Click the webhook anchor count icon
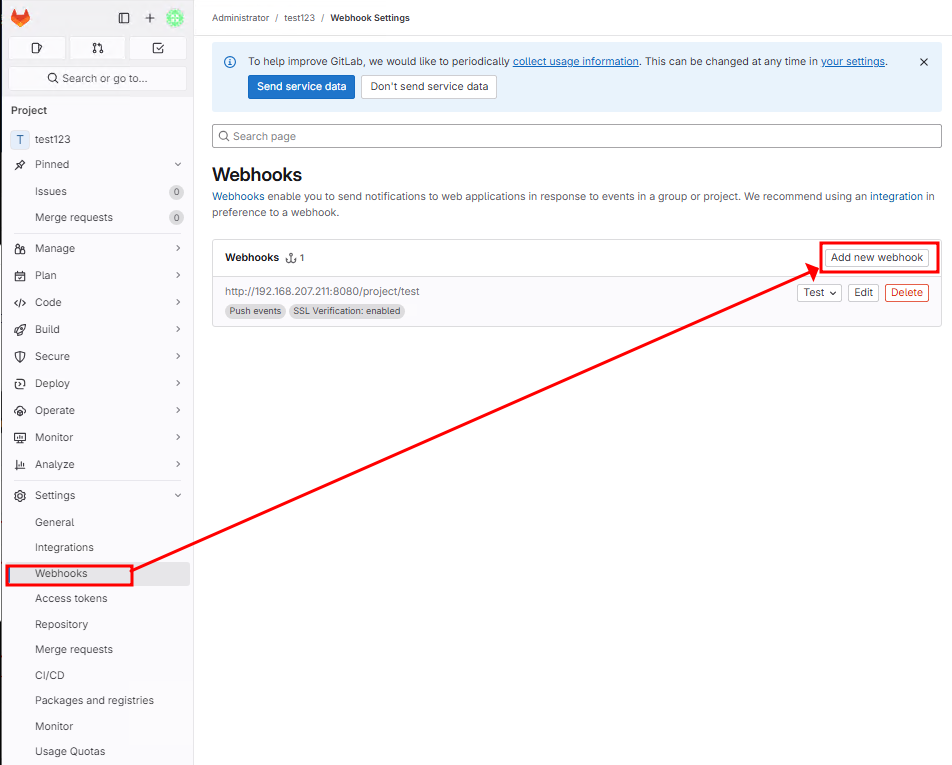Screen dimensions: 952x765 coord(291,258)
